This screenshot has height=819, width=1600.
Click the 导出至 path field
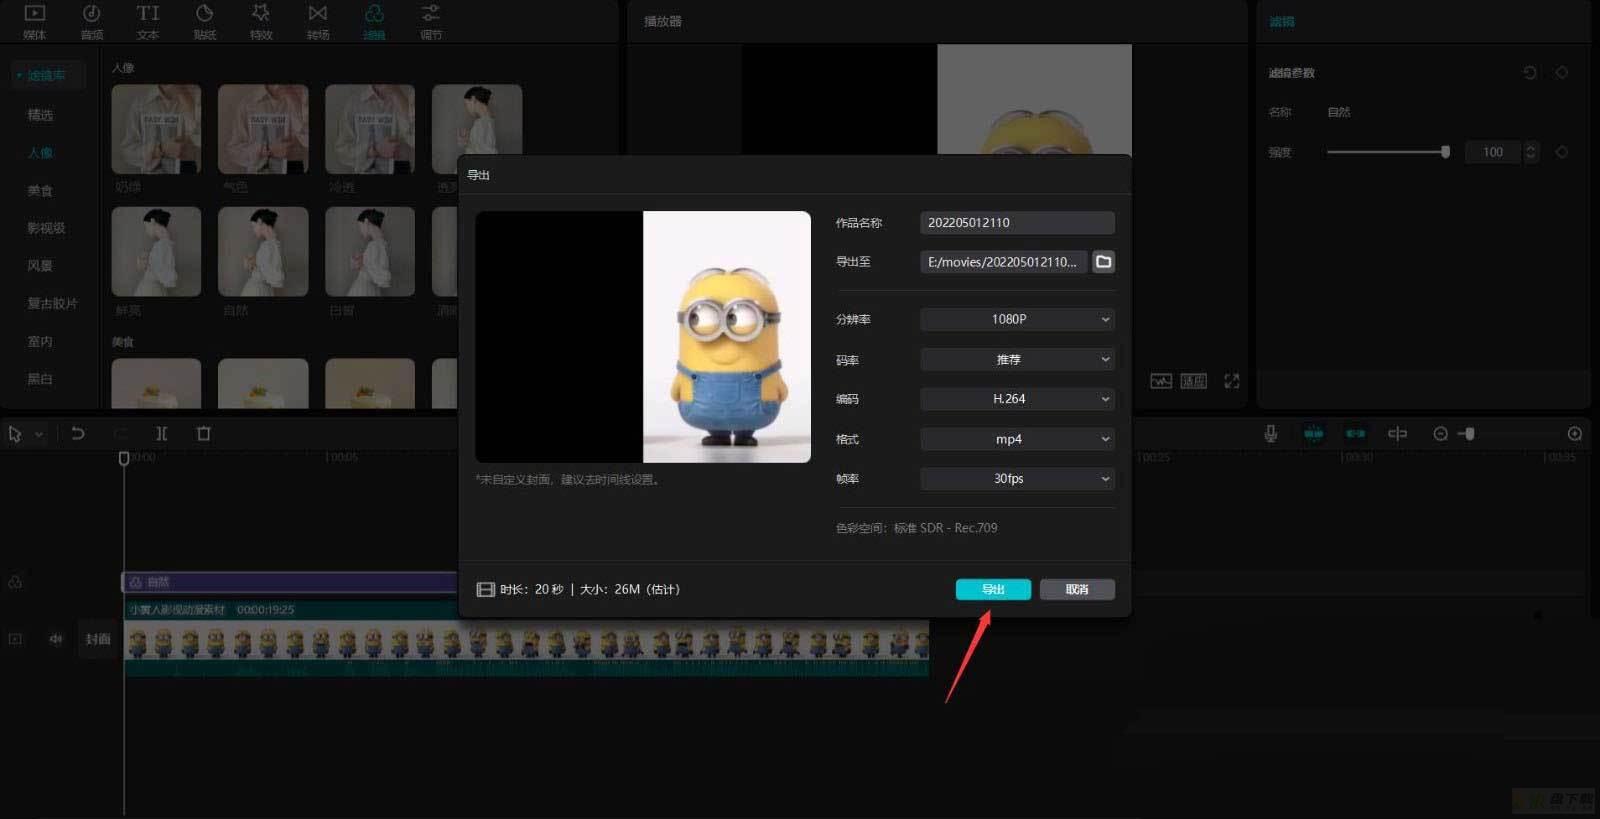(1003, 262)
